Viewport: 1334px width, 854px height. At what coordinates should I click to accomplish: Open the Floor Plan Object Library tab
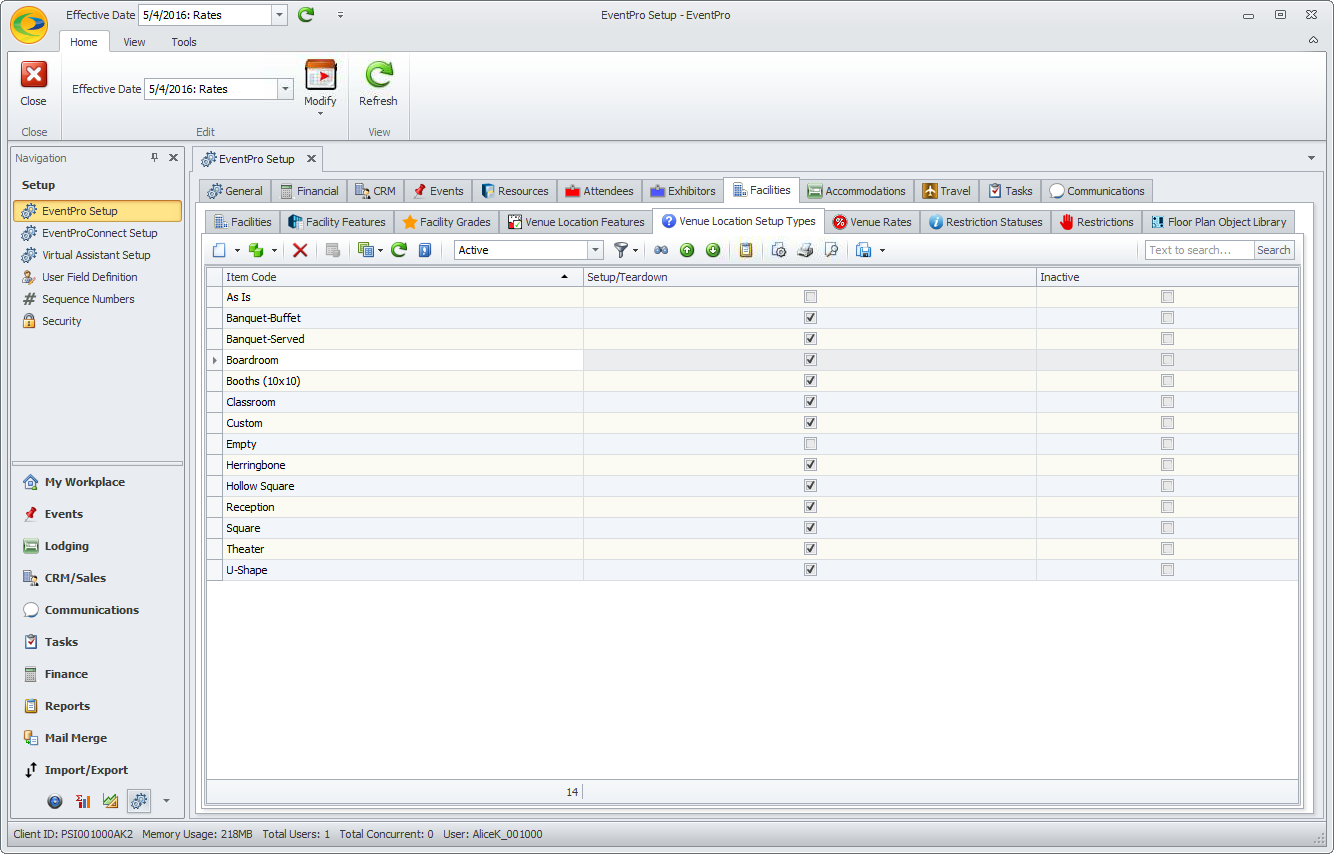pyautogui.click(x=1218, y=222)
